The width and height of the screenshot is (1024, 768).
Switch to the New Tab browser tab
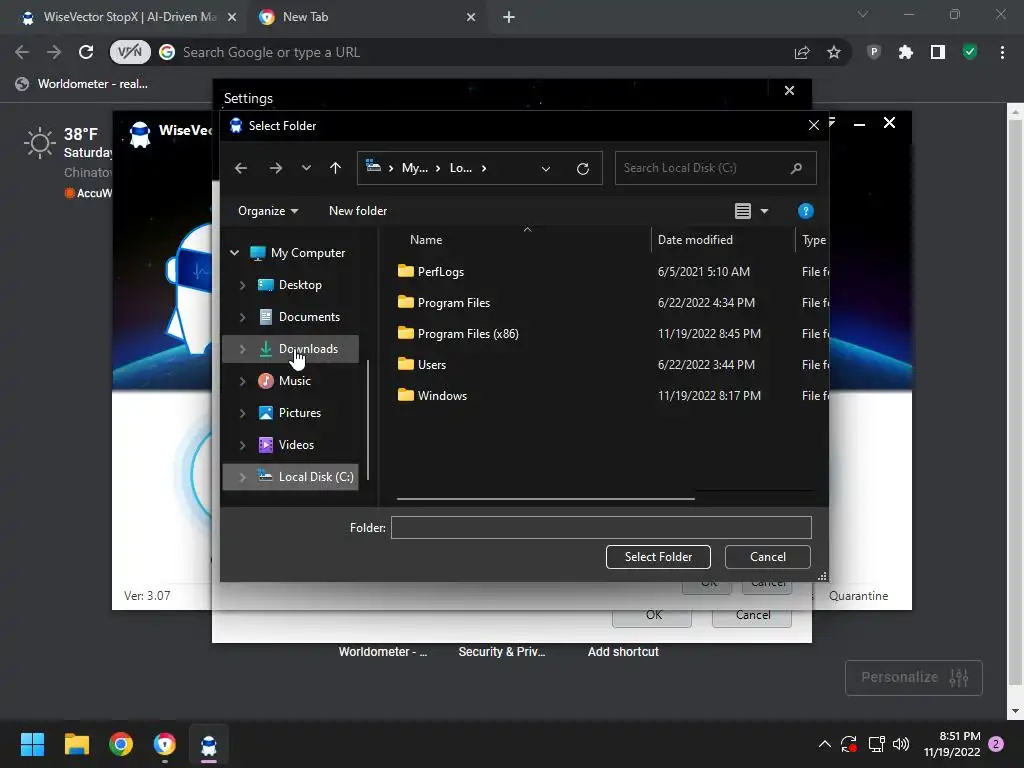366,17
